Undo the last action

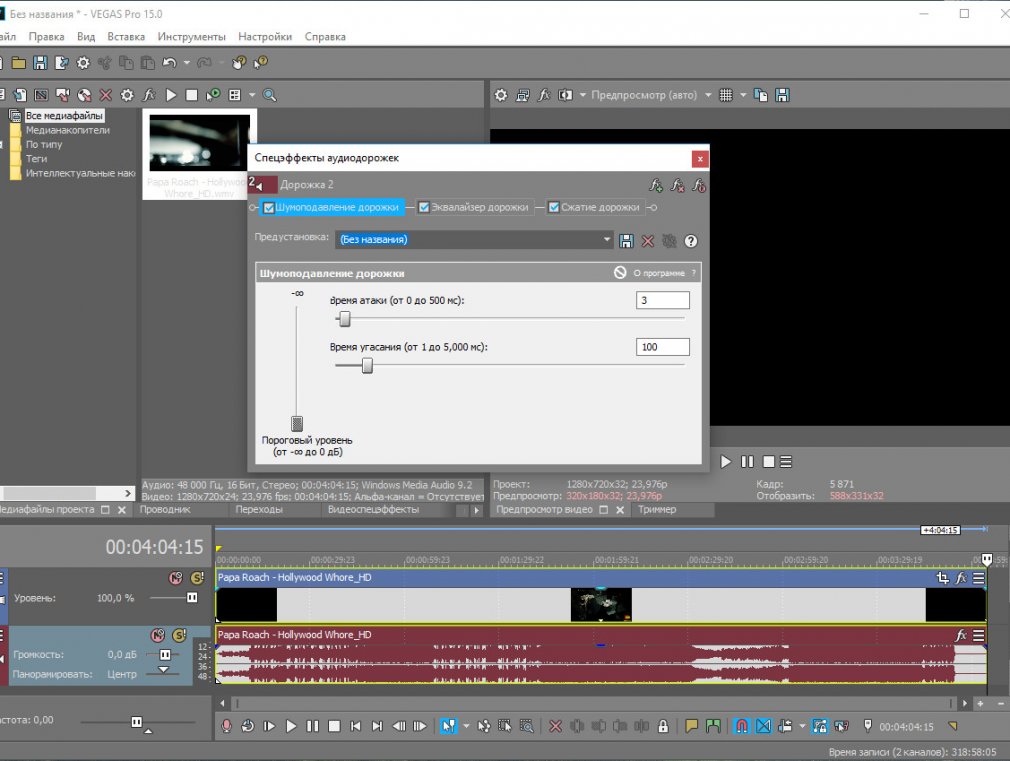coord(169,63)
